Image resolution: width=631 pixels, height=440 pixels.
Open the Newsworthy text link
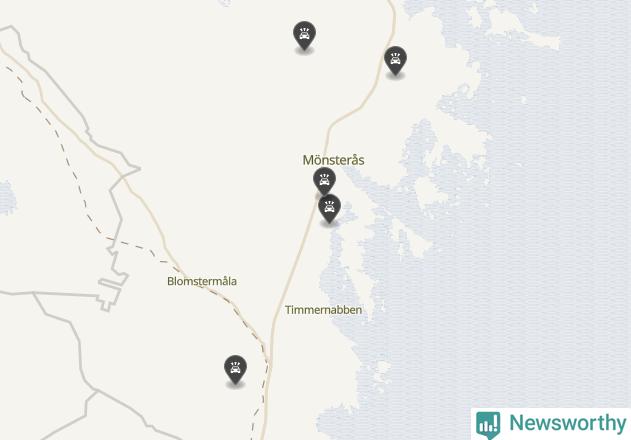[567, 423]
